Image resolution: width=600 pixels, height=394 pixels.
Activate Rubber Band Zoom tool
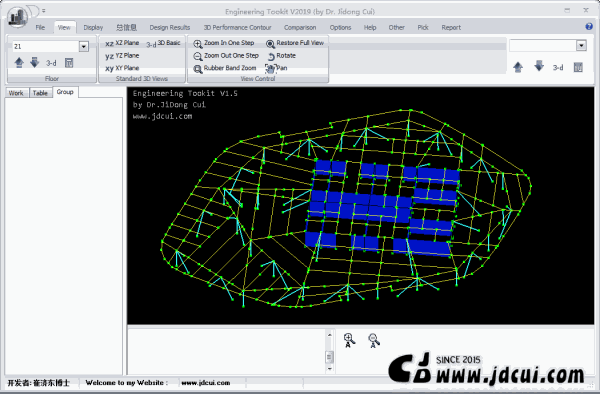[x=197, y=69]
